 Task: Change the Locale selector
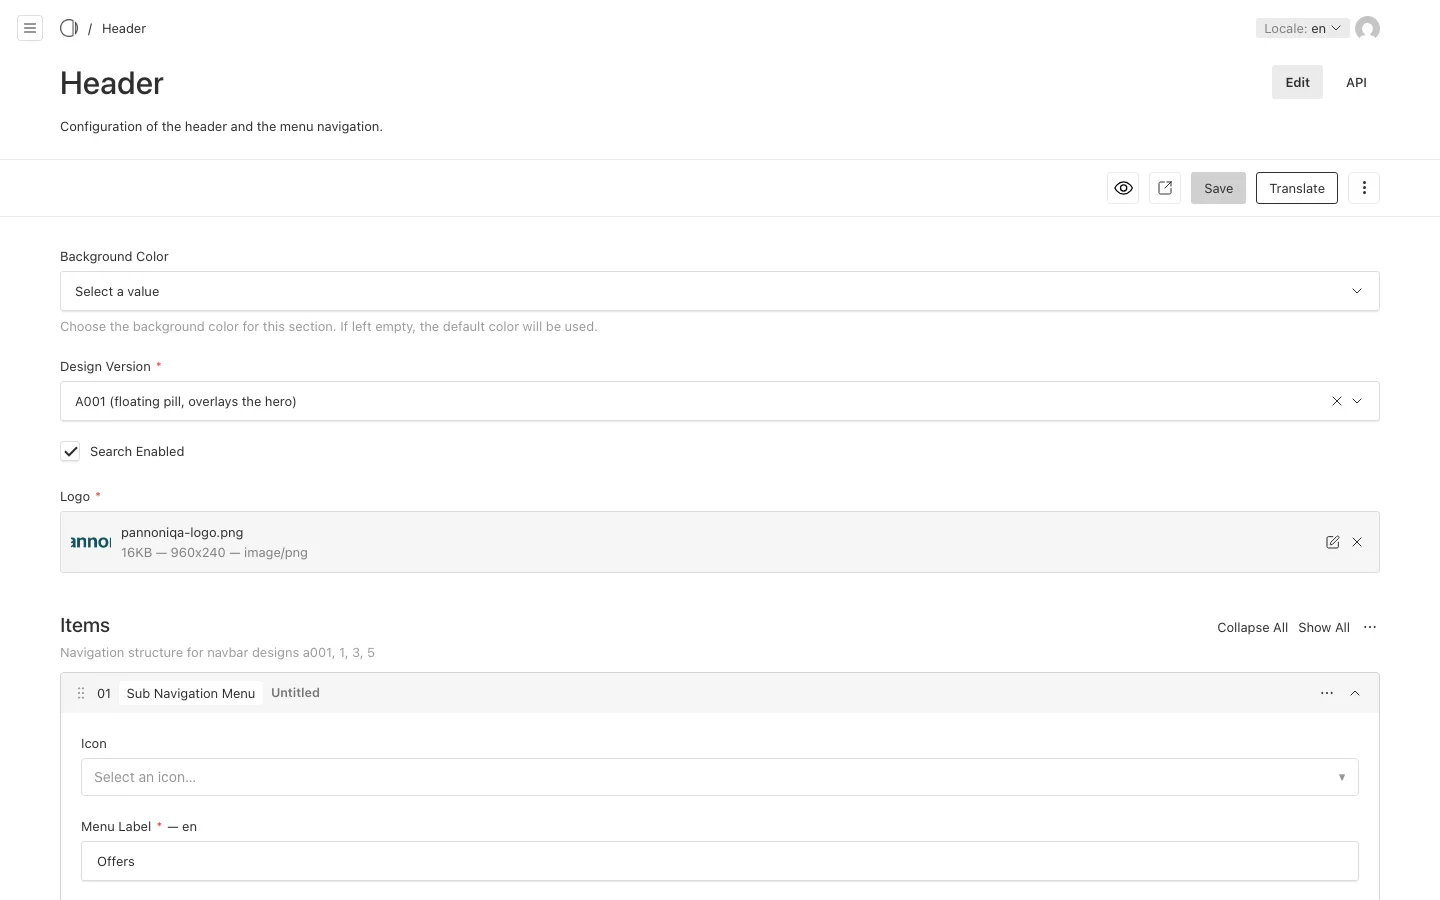tap(1302, 28)
